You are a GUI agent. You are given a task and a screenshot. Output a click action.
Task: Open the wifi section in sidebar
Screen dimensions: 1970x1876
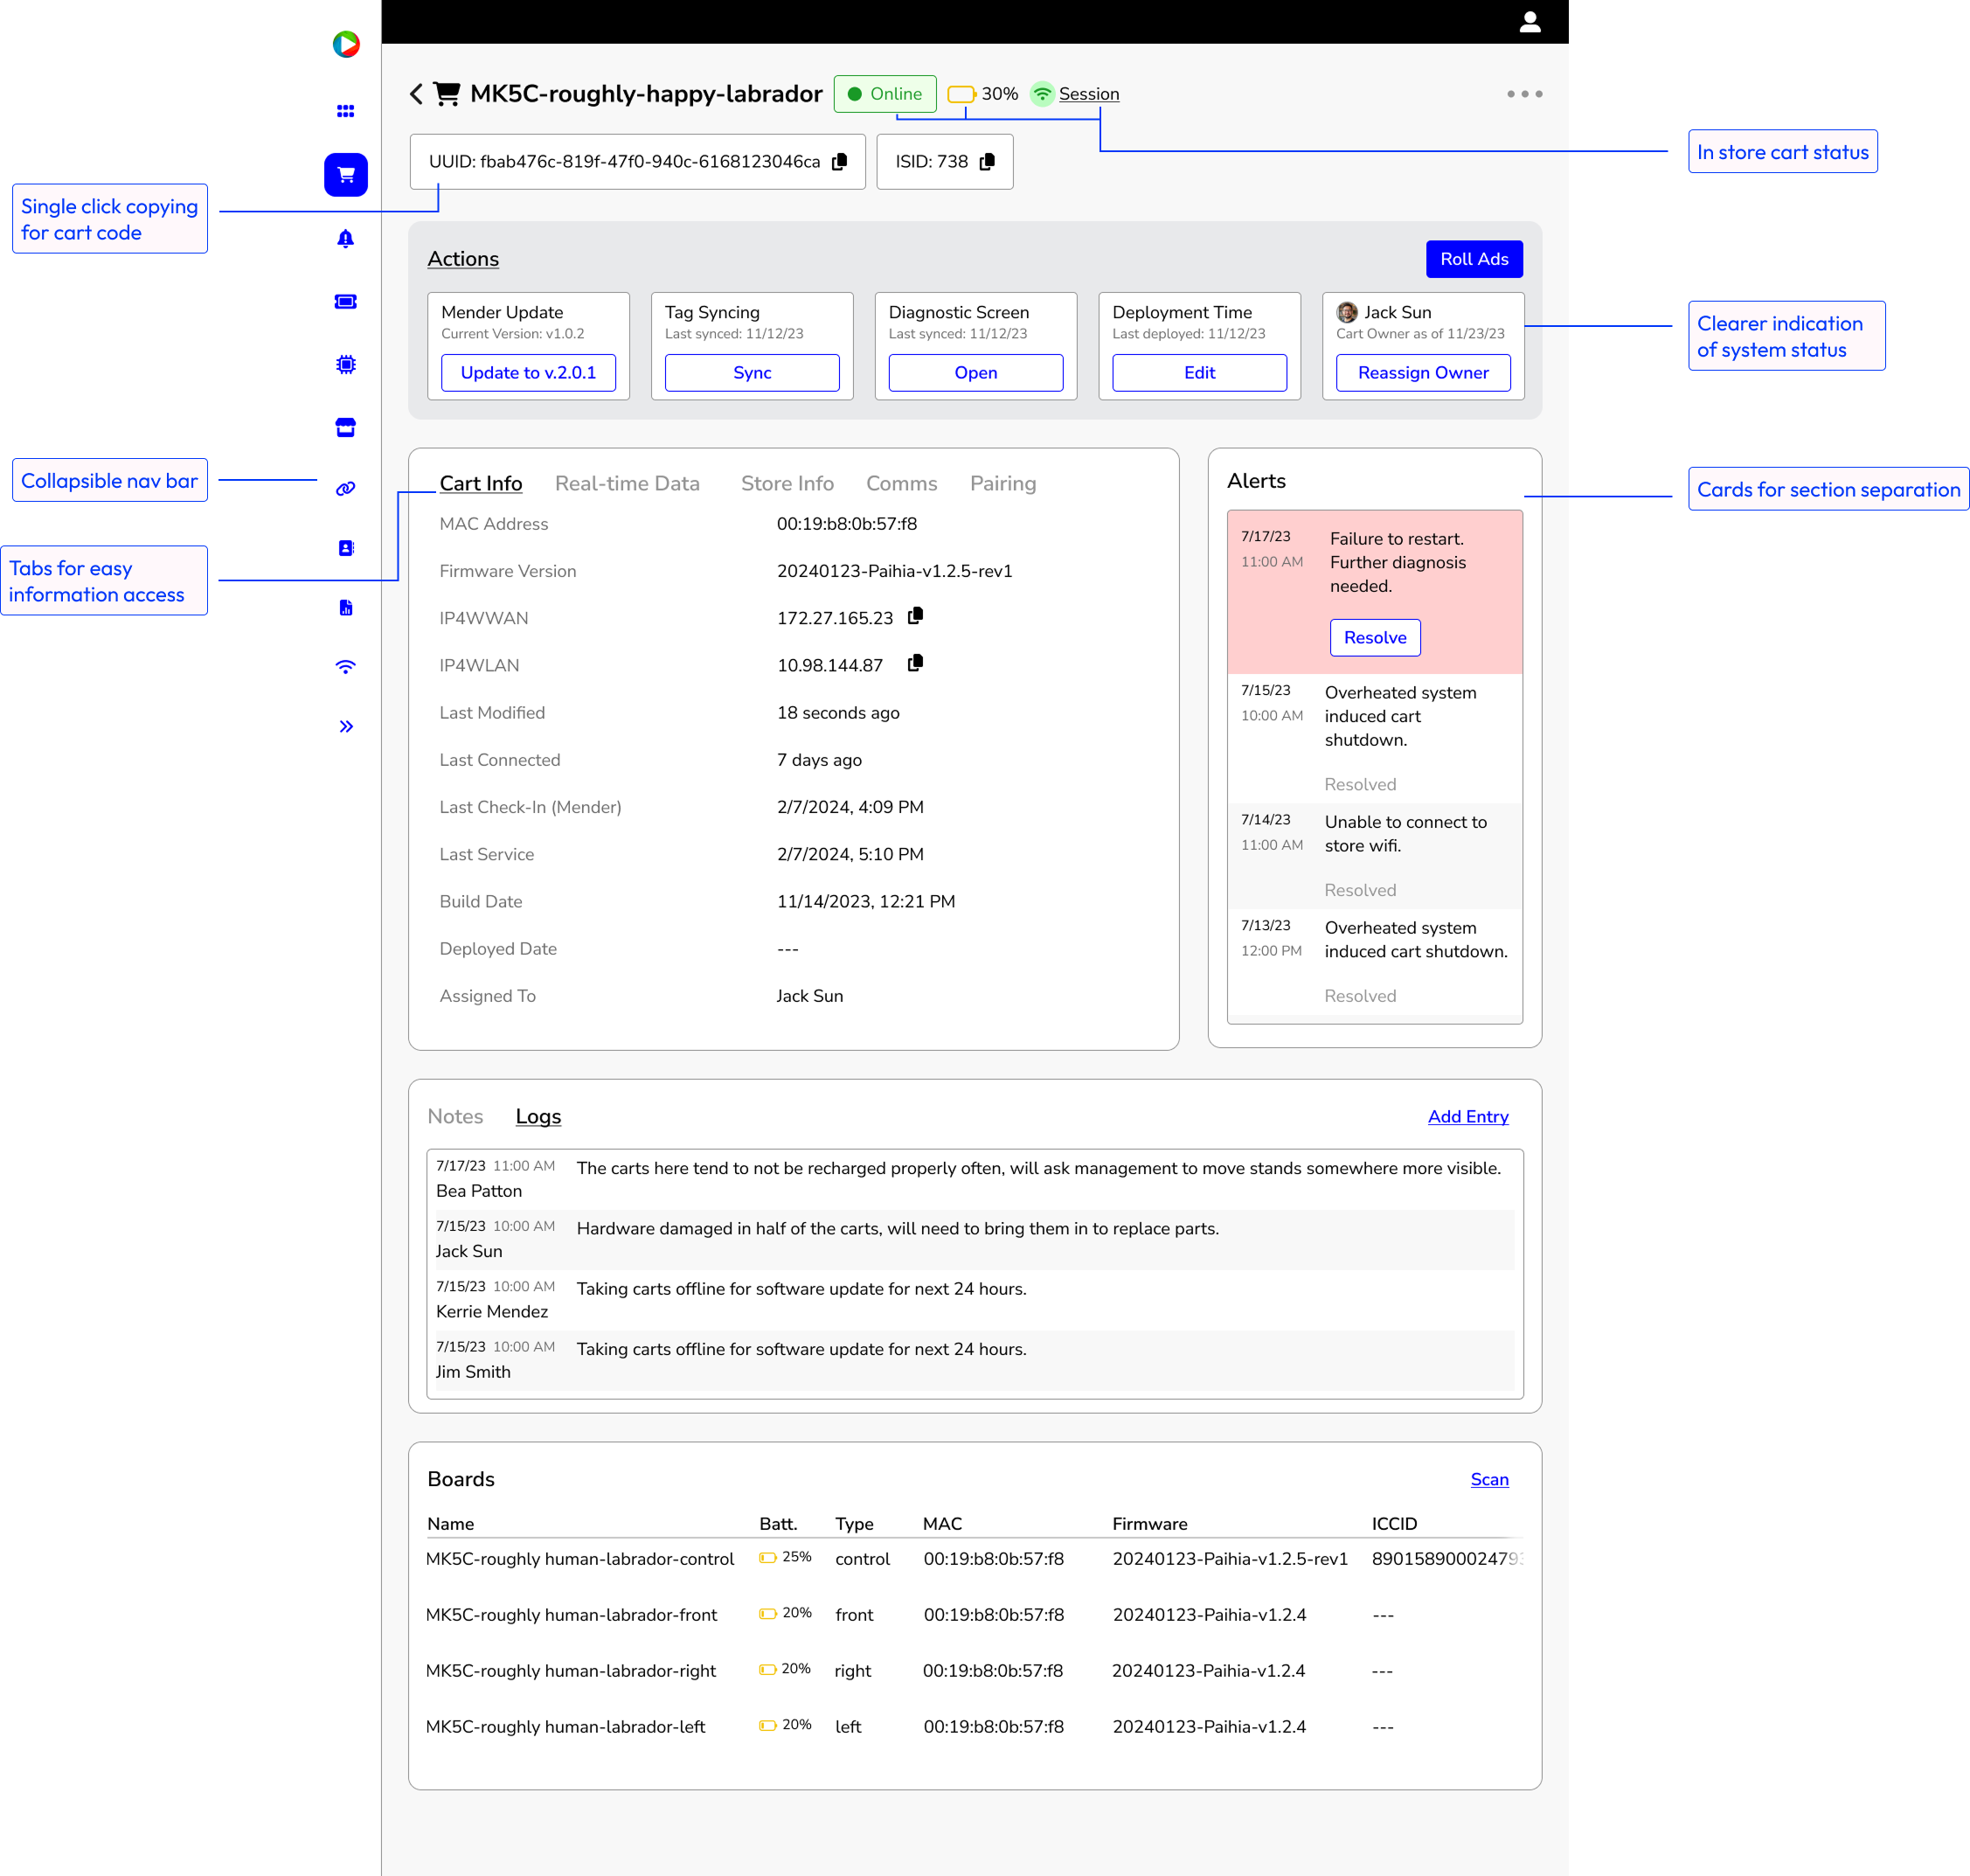[346, 667]
